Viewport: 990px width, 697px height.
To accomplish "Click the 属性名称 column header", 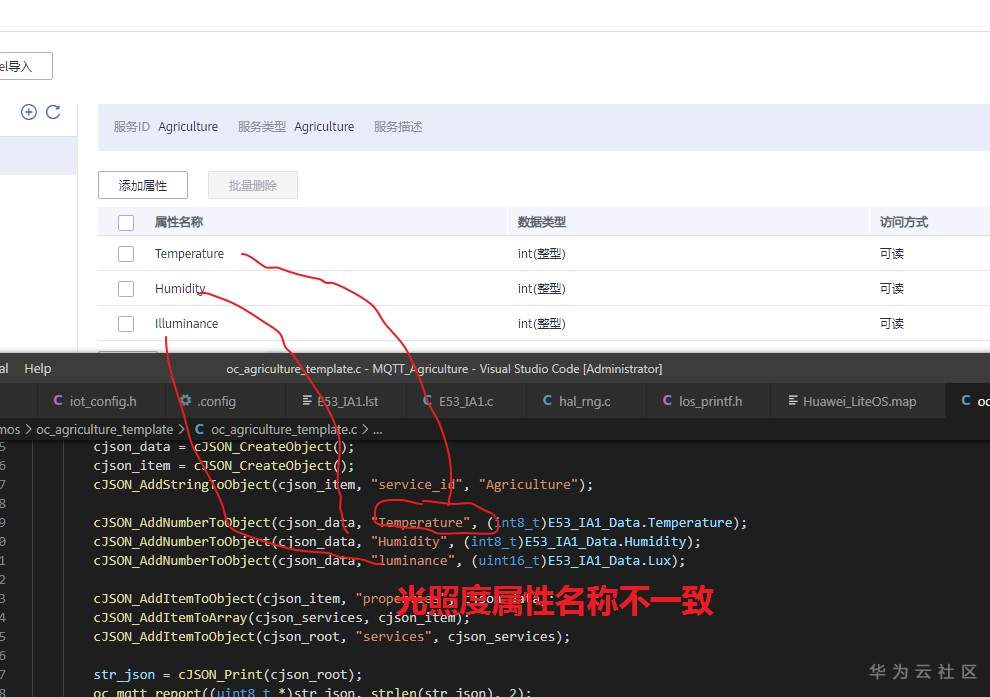I will point(179,222).
